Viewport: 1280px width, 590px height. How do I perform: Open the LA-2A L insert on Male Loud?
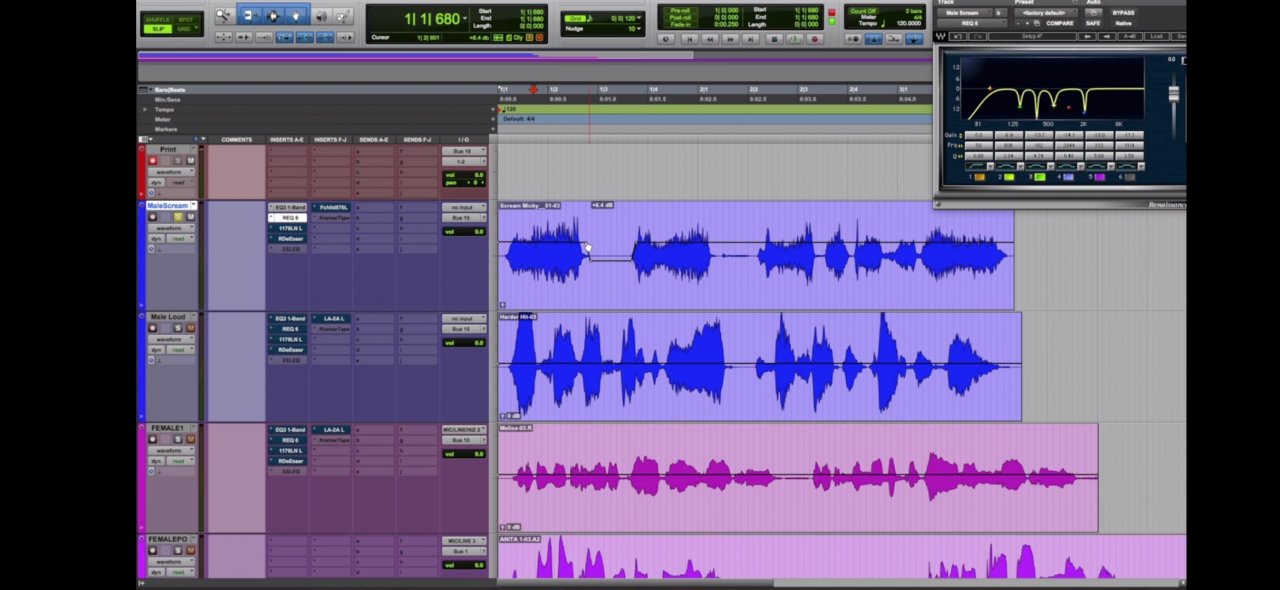331,318
